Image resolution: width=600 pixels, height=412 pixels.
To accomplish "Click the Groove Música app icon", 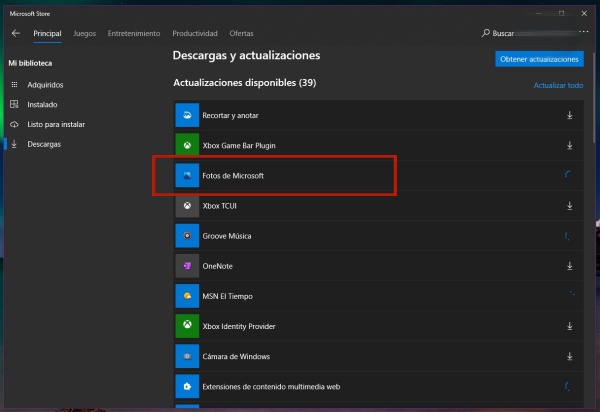I will [187, 236].
